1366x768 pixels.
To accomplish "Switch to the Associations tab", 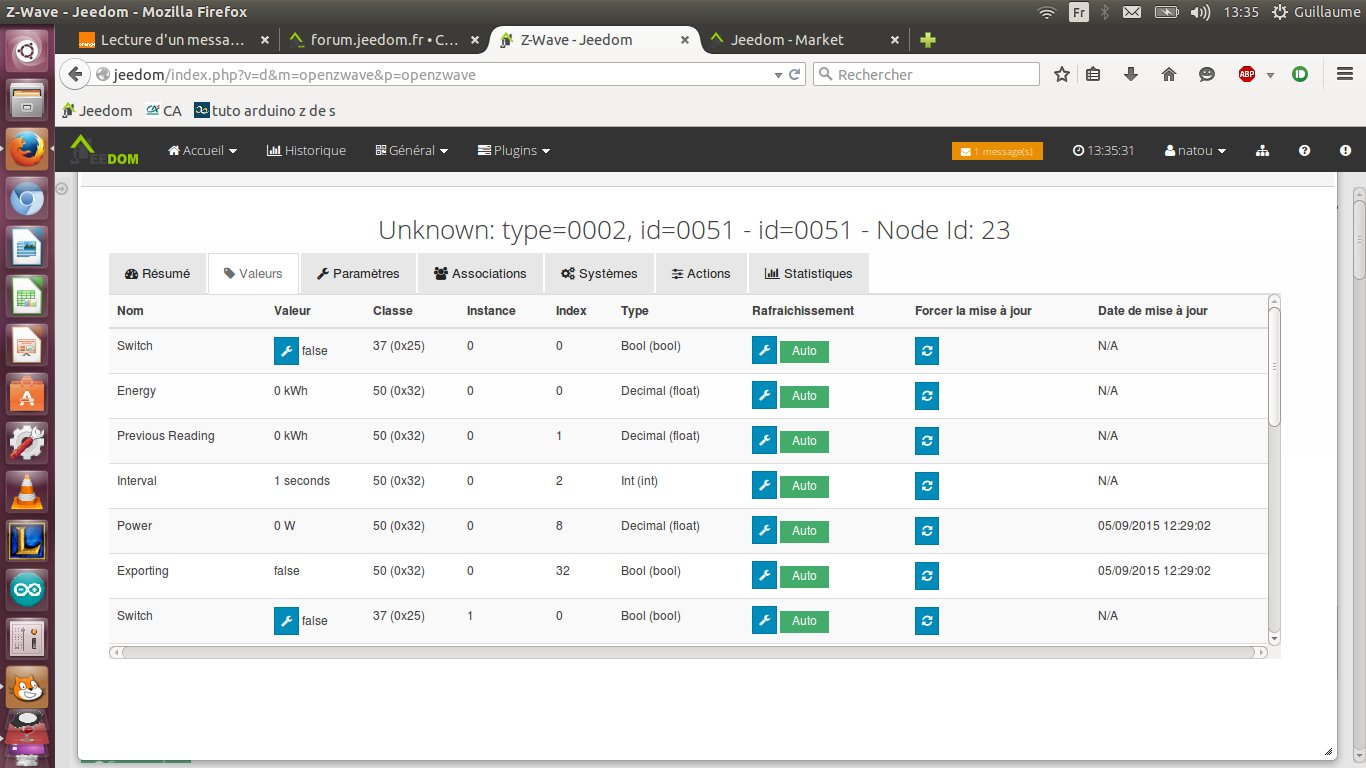I will pos(480,273).
